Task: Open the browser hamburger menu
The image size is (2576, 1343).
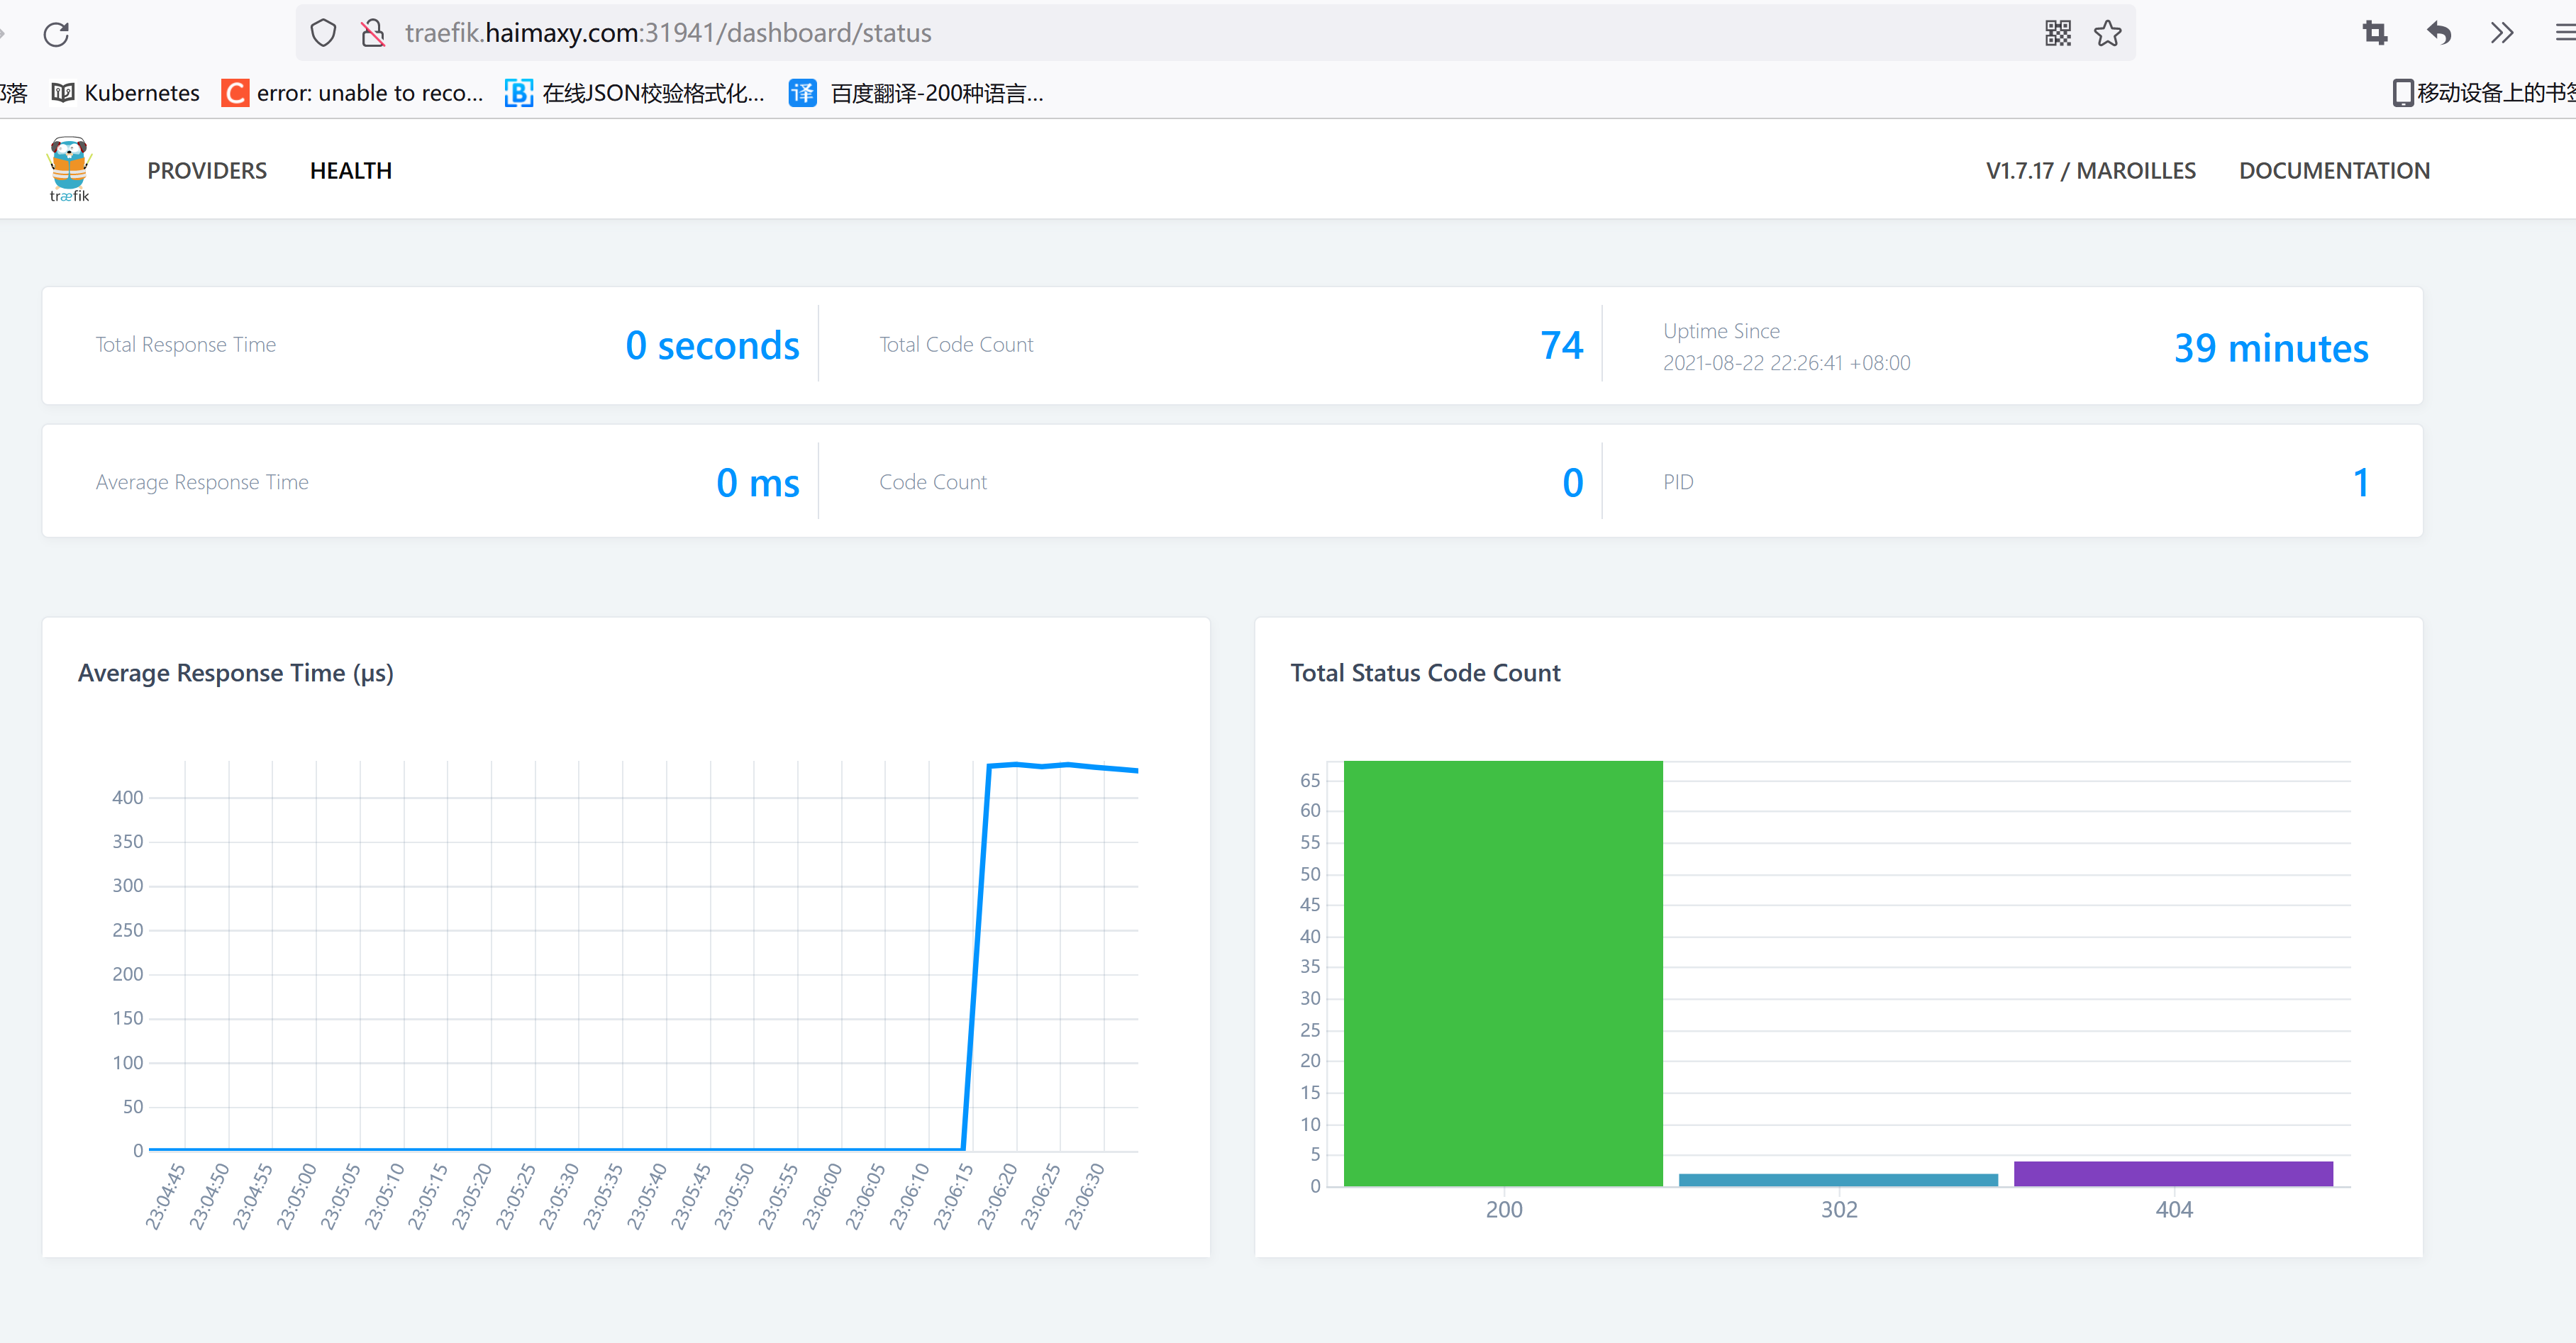Action: pos(2565,33)
